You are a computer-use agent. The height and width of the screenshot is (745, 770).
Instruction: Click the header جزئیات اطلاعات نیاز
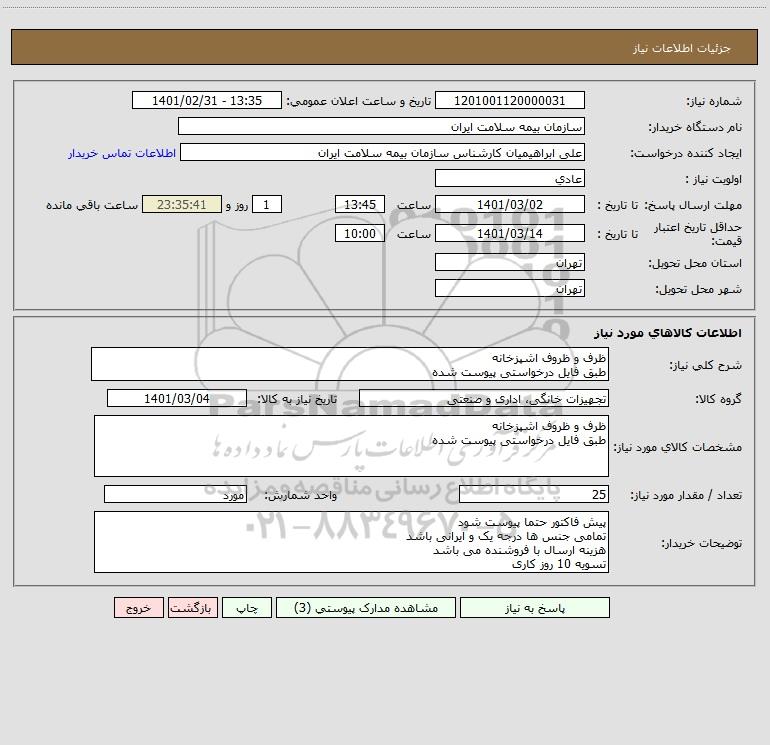point(682,48)
